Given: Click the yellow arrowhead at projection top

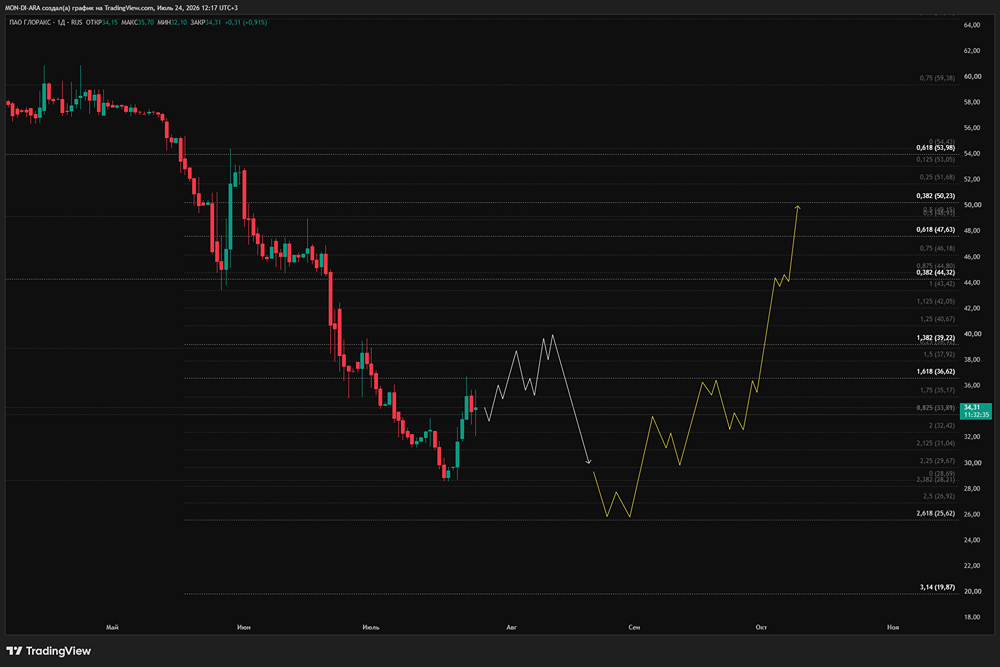Looking at the screenshot, I should 797,207.
